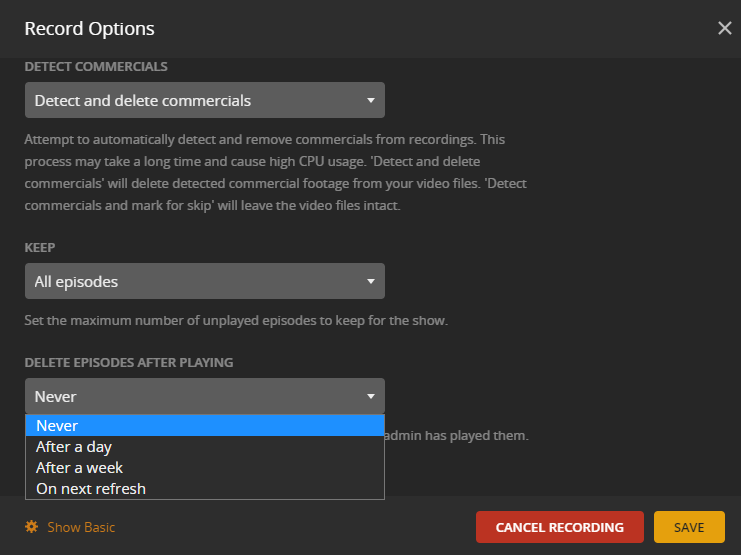Viewport: 741px width, 555px height.
Task: Close the Record Options dialog
Action: pos(725,29)
